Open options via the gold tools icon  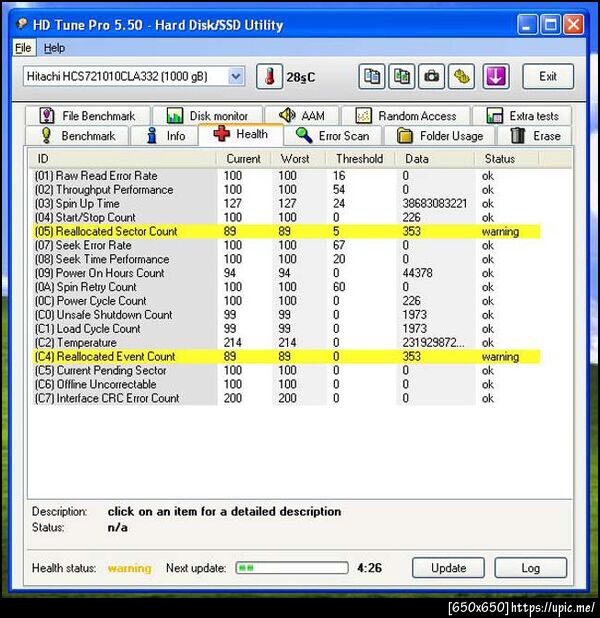[x=461, y=76]
